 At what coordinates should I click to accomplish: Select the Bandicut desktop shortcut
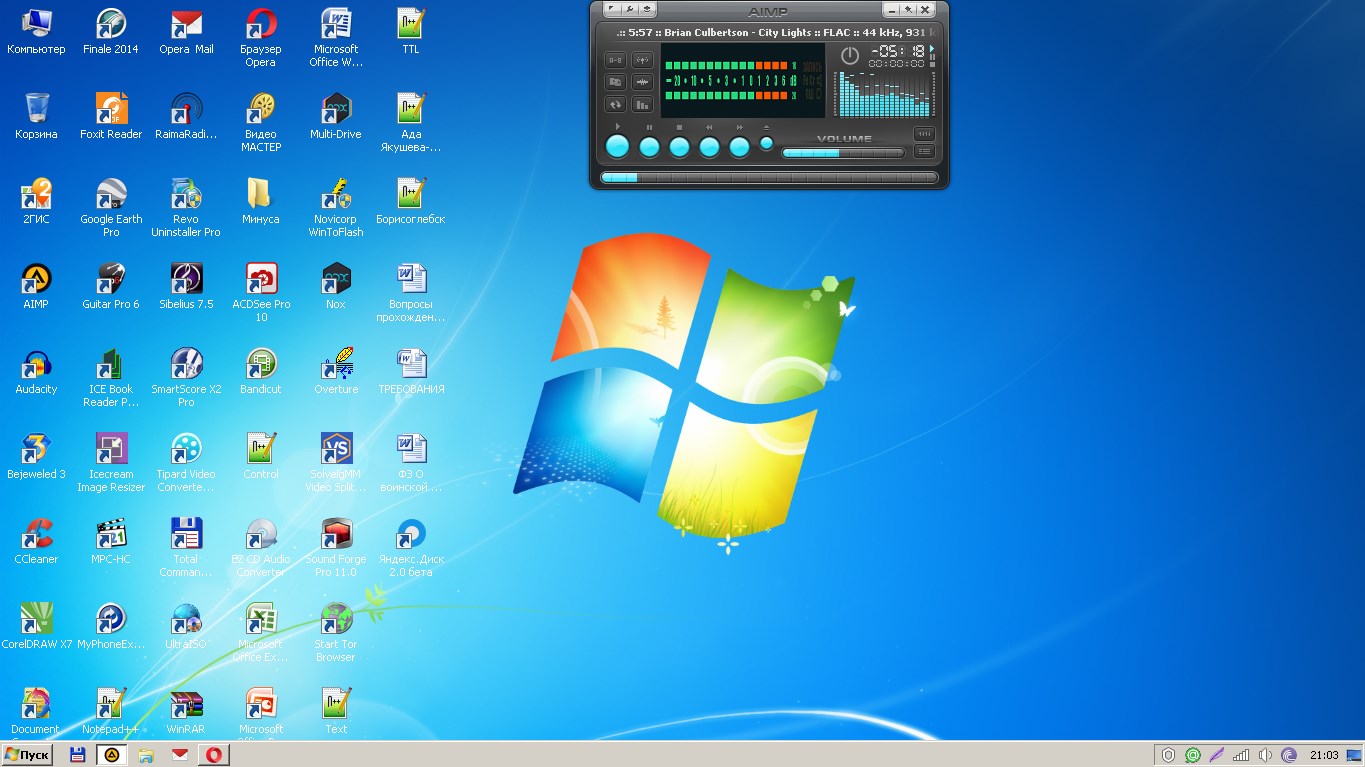[261, 372]
